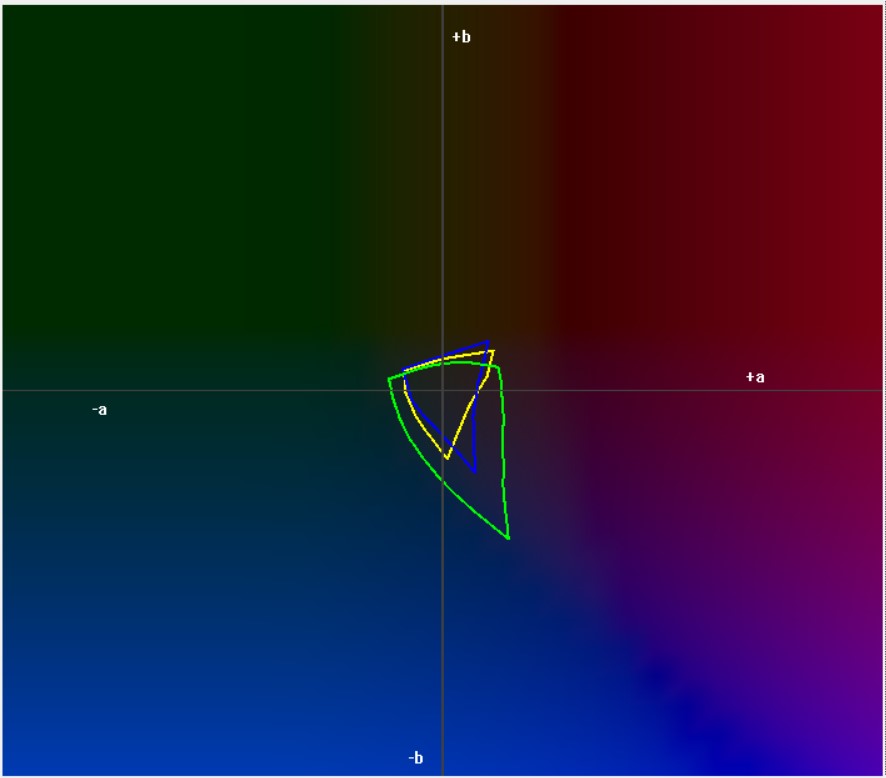Screen dimensions: 886x778
Task: Click the -a axis label
Action: 99,410
